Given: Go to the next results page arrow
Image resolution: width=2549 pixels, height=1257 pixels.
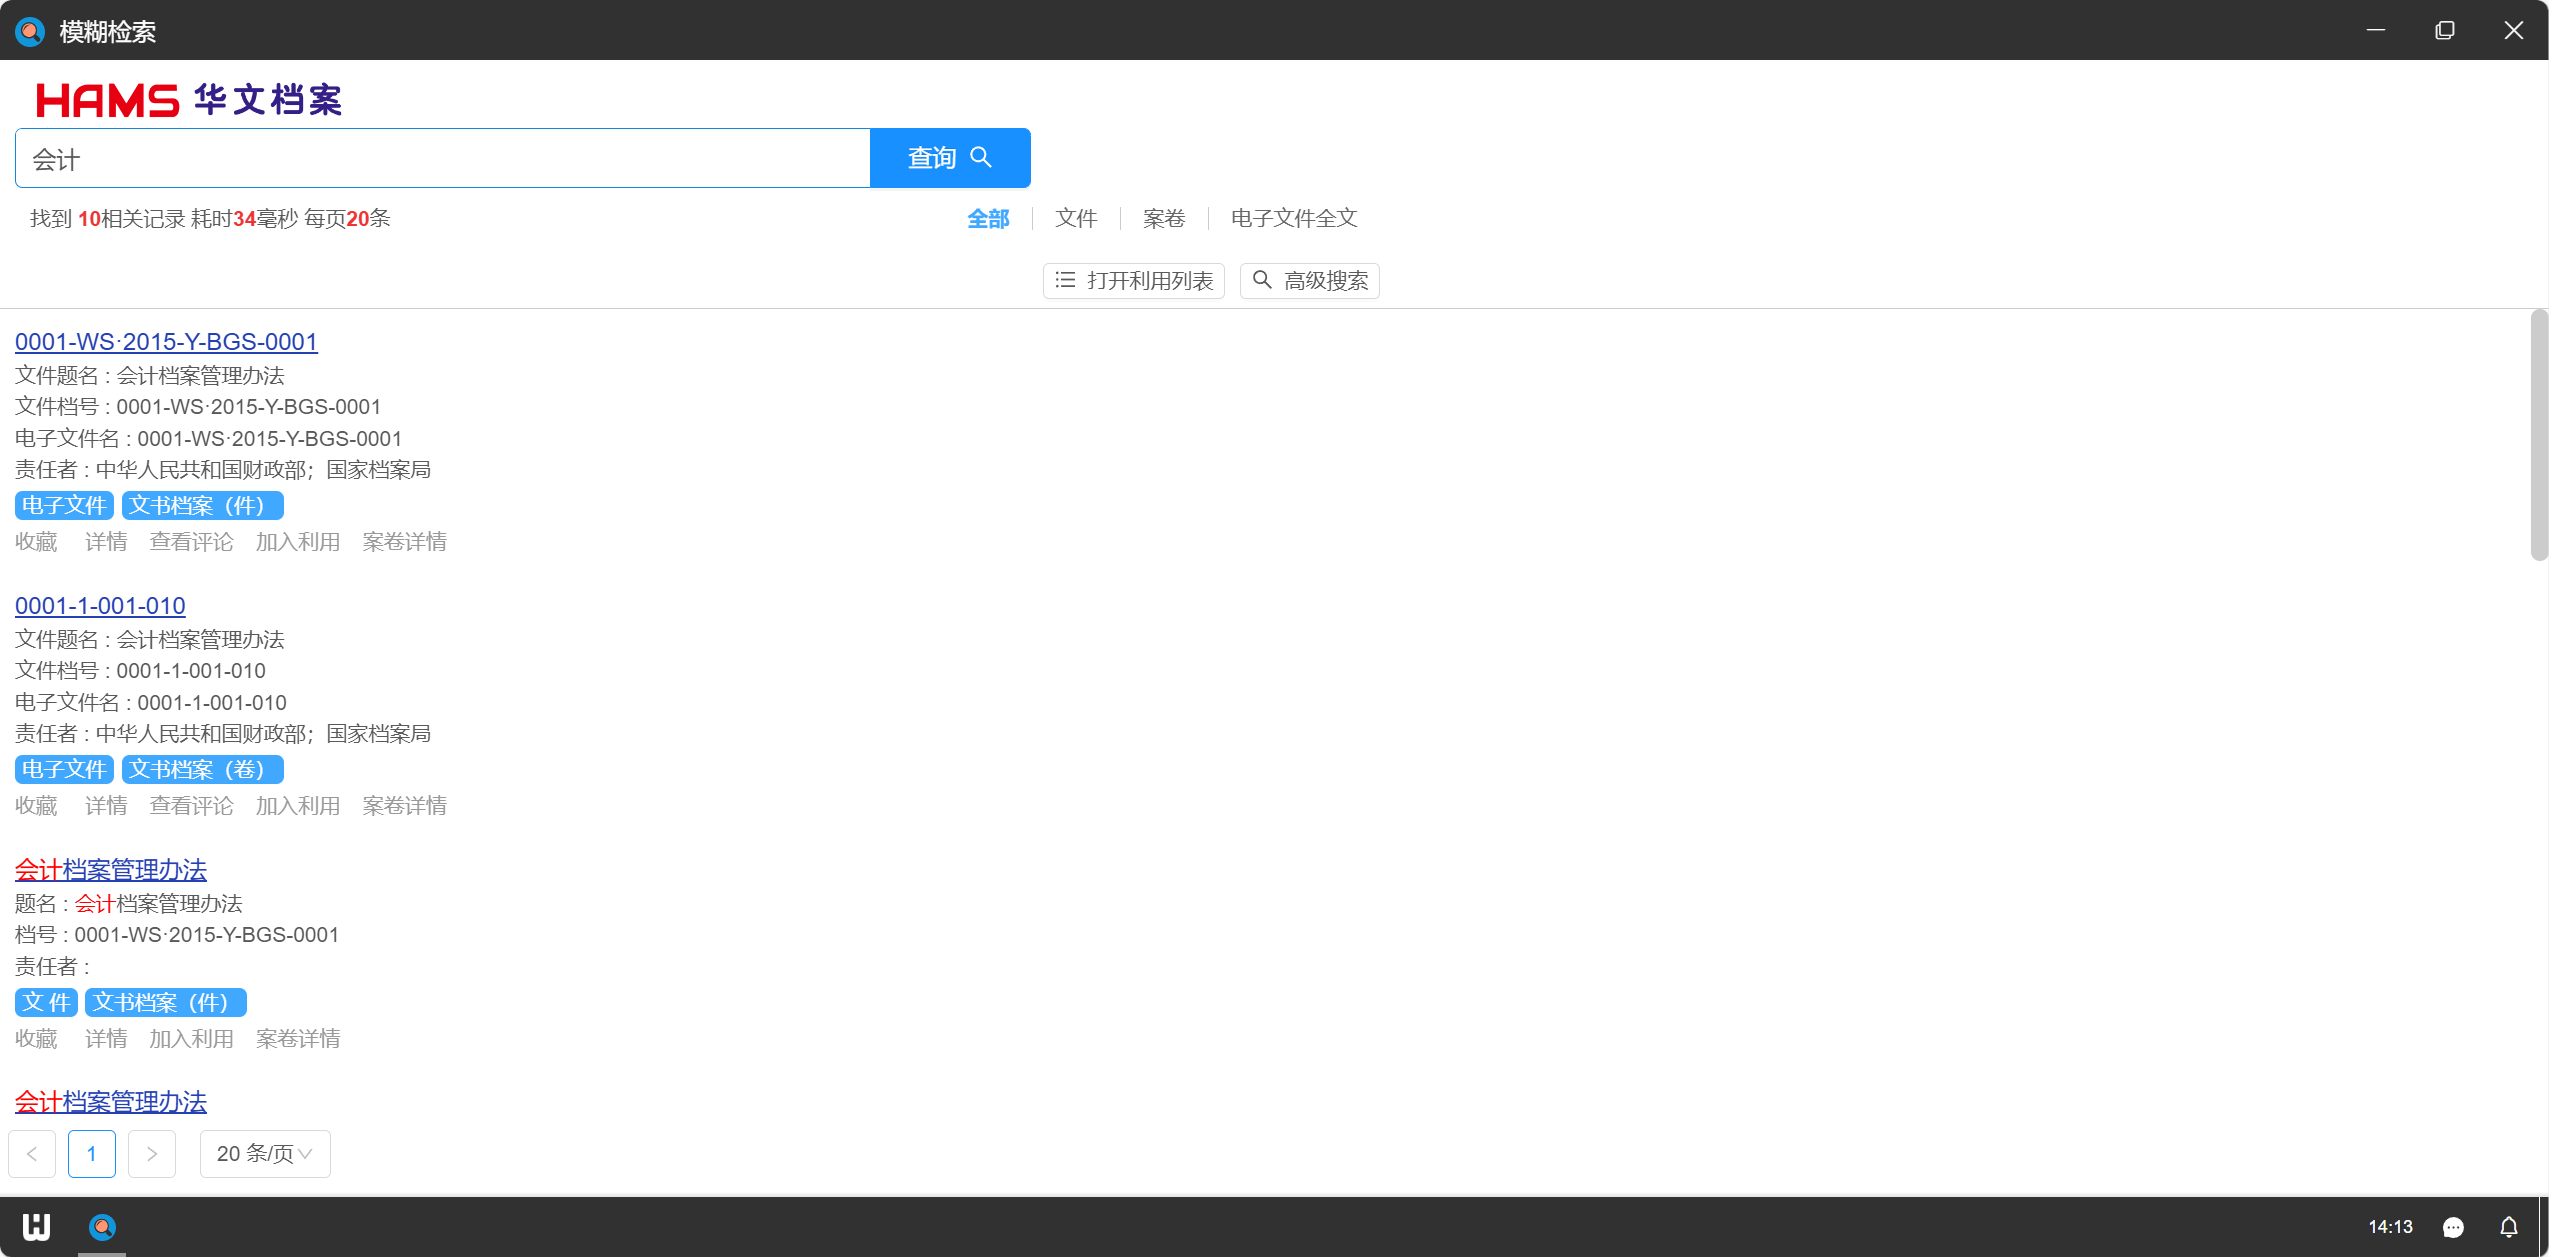Looking at the screenshot, I should 152,1154.
